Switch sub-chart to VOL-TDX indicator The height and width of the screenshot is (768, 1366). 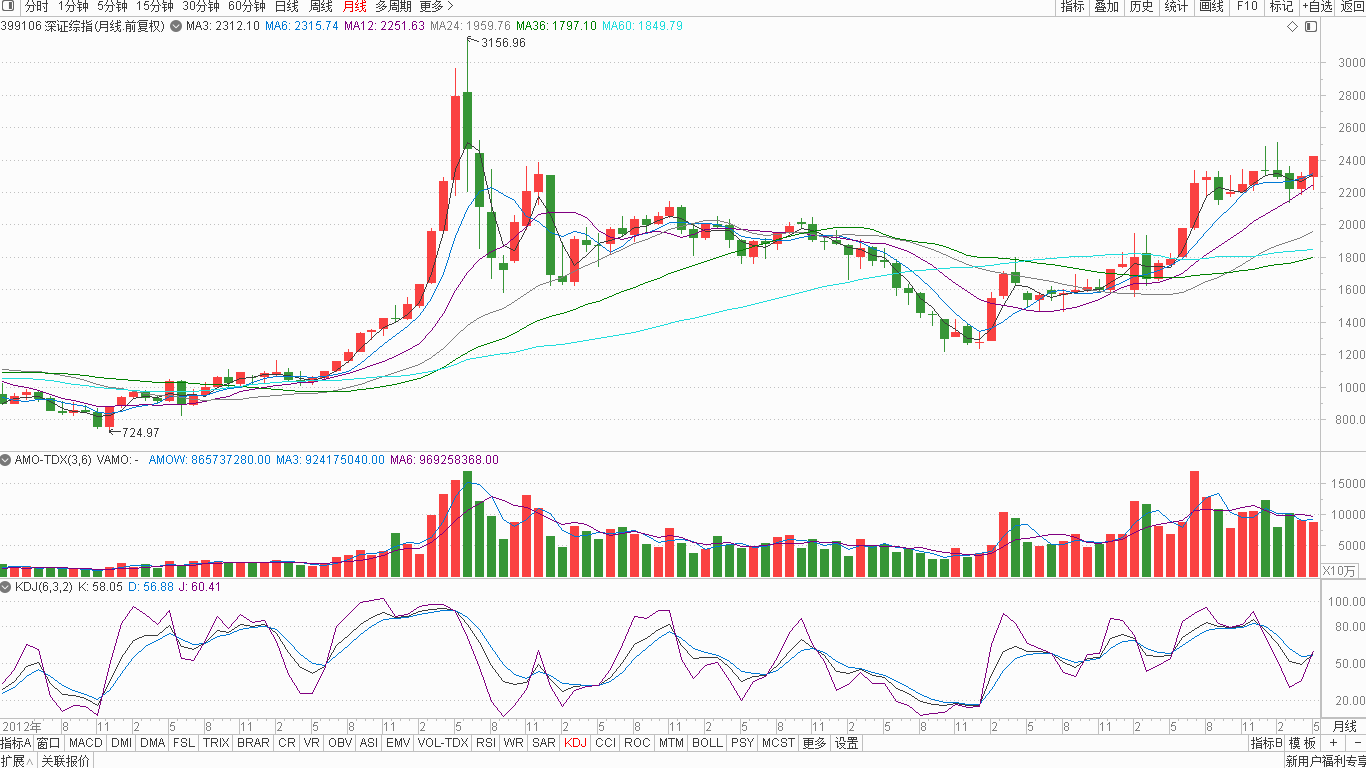pos(443,743)
